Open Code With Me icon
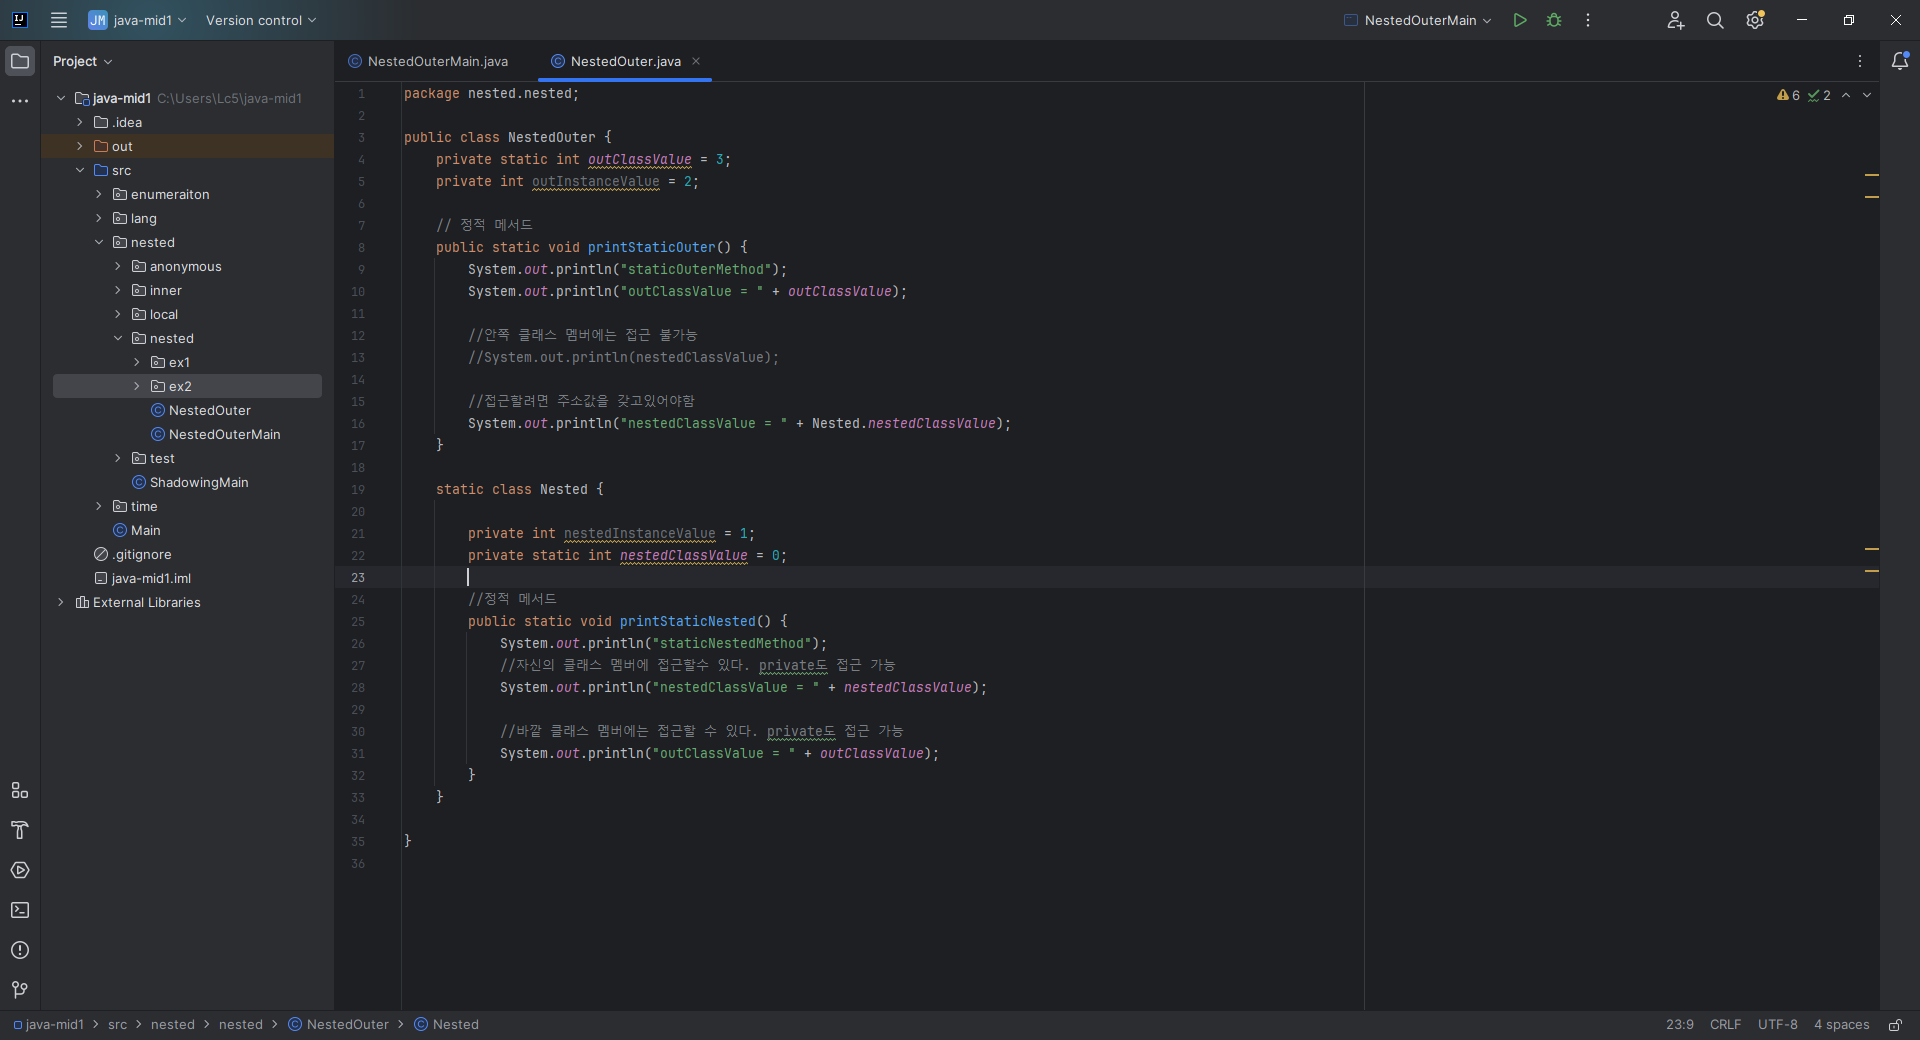This screenshot has width=1920, height=1040. [1676, 20]
